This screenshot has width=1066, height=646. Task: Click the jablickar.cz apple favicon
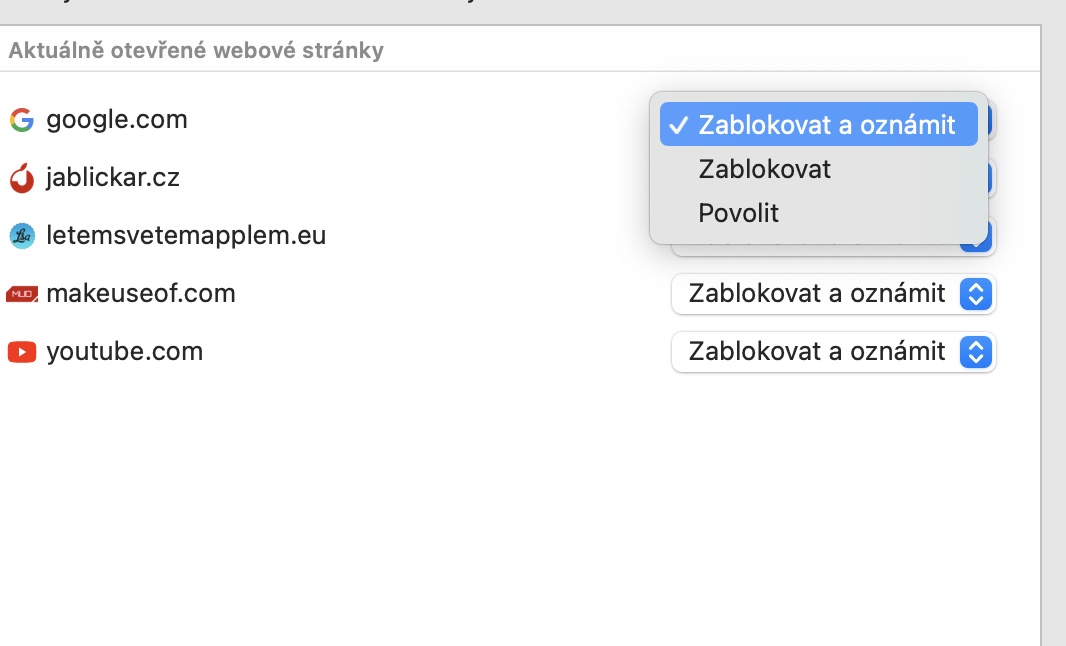21,179
